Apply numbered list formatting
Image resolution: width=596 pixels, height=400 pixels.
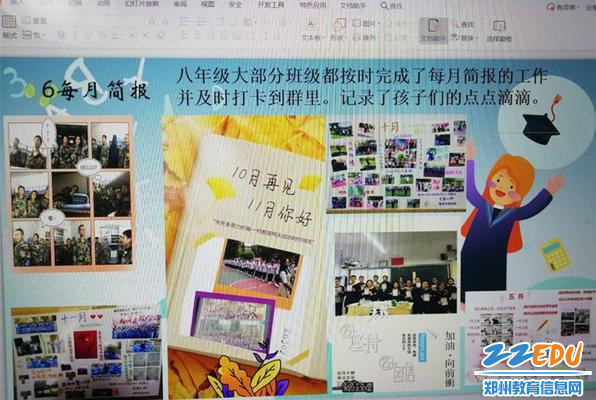(x=203, y=21)
